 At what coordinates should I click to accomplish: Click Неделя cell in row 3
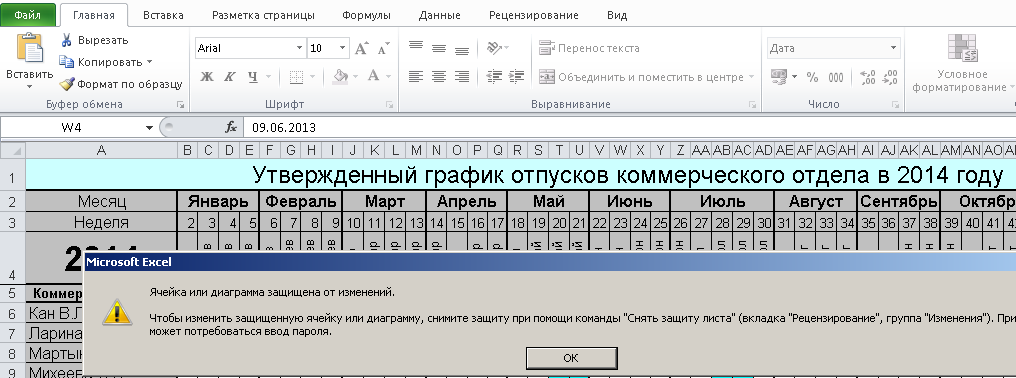(x=101, y=222)
